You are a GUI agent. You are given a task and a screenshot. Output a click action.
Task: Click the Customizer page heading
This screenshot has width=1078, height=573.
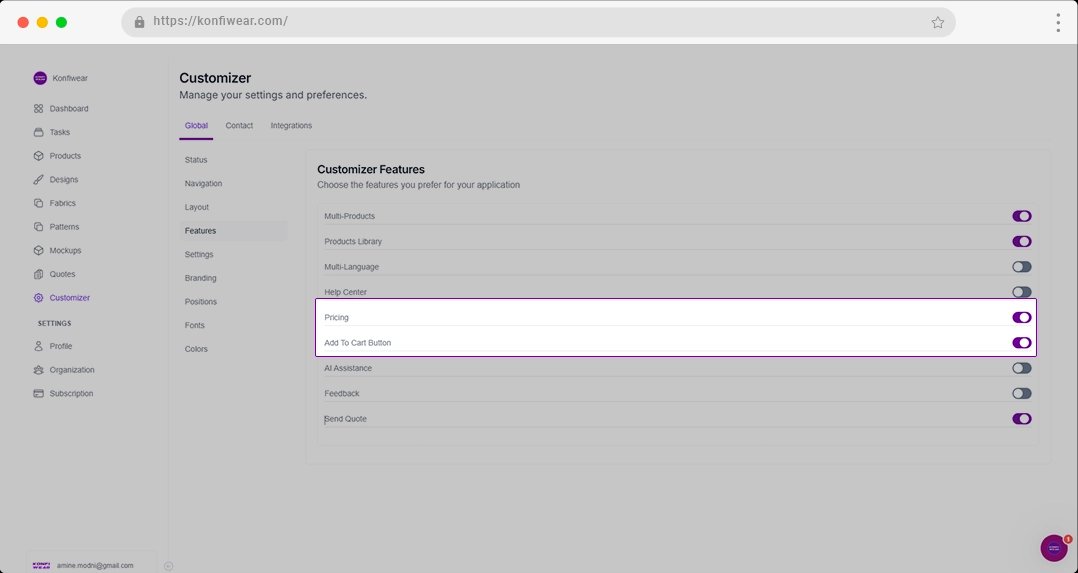click(x=215, y=78)
